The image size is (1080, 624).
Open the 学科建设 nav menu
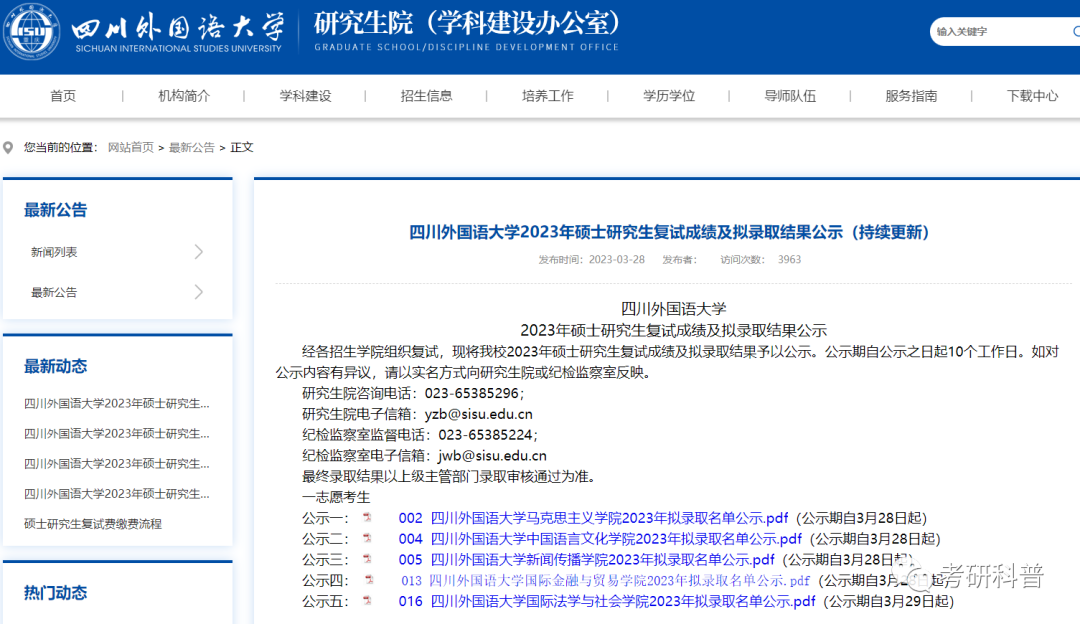pyautogui.click(x=305, y=96)
